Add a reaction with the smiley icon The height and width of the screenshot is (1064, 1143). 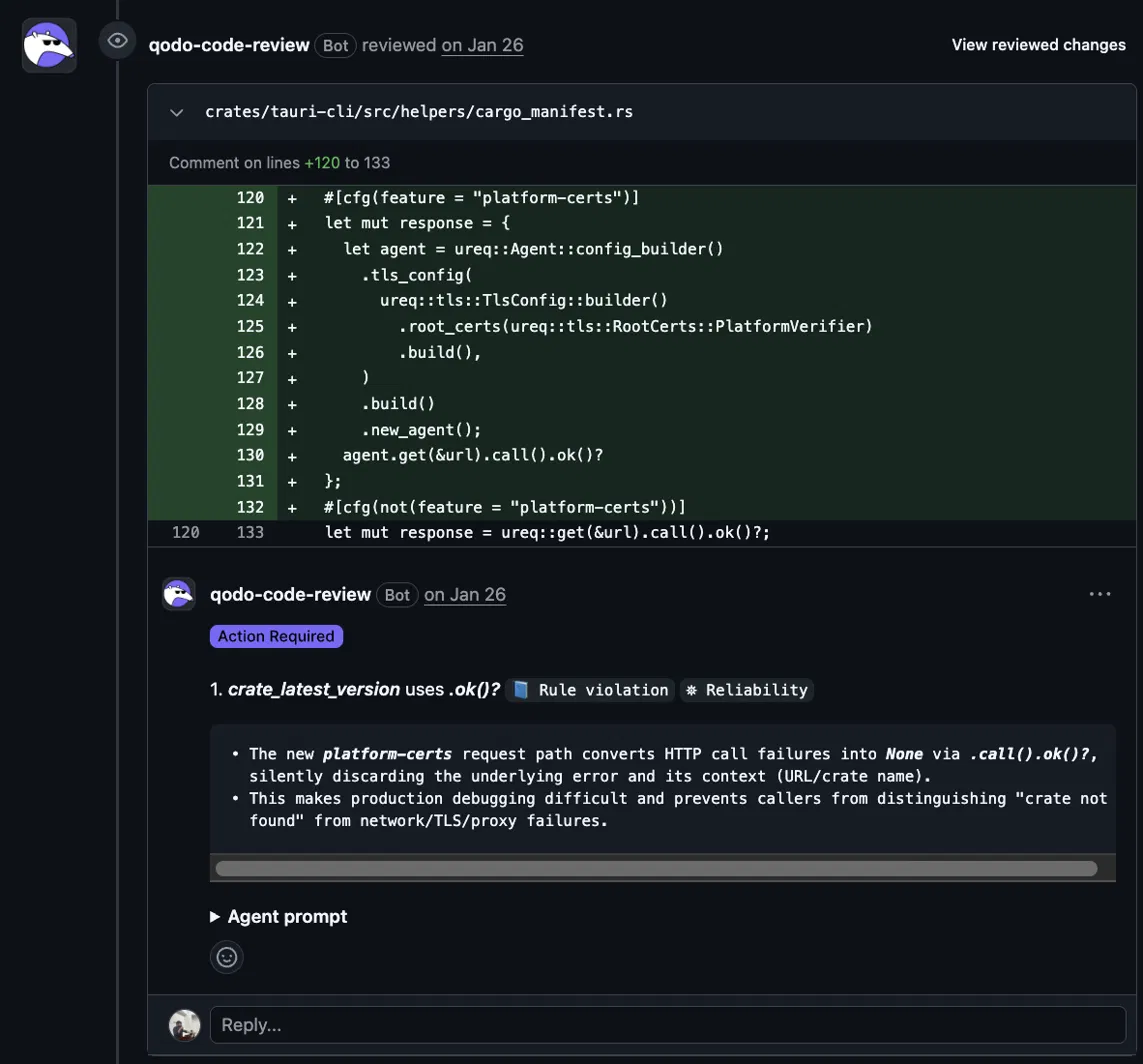[227, 957]
